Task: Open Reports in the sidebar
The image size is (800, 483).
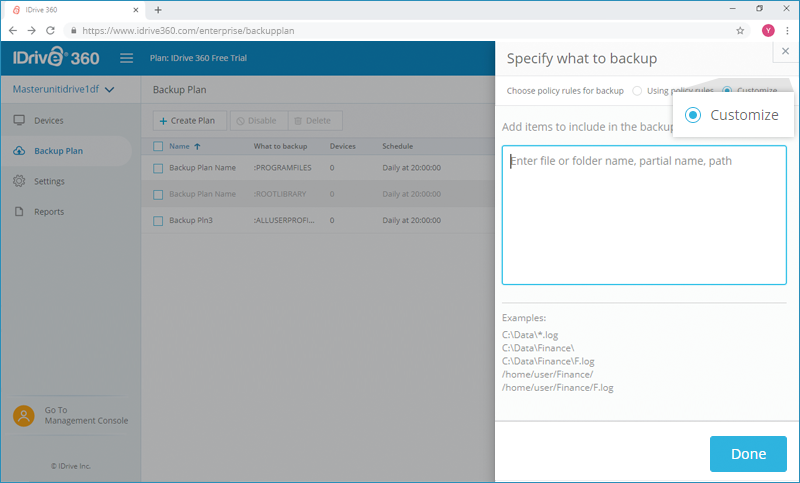Action: [49, 212]
